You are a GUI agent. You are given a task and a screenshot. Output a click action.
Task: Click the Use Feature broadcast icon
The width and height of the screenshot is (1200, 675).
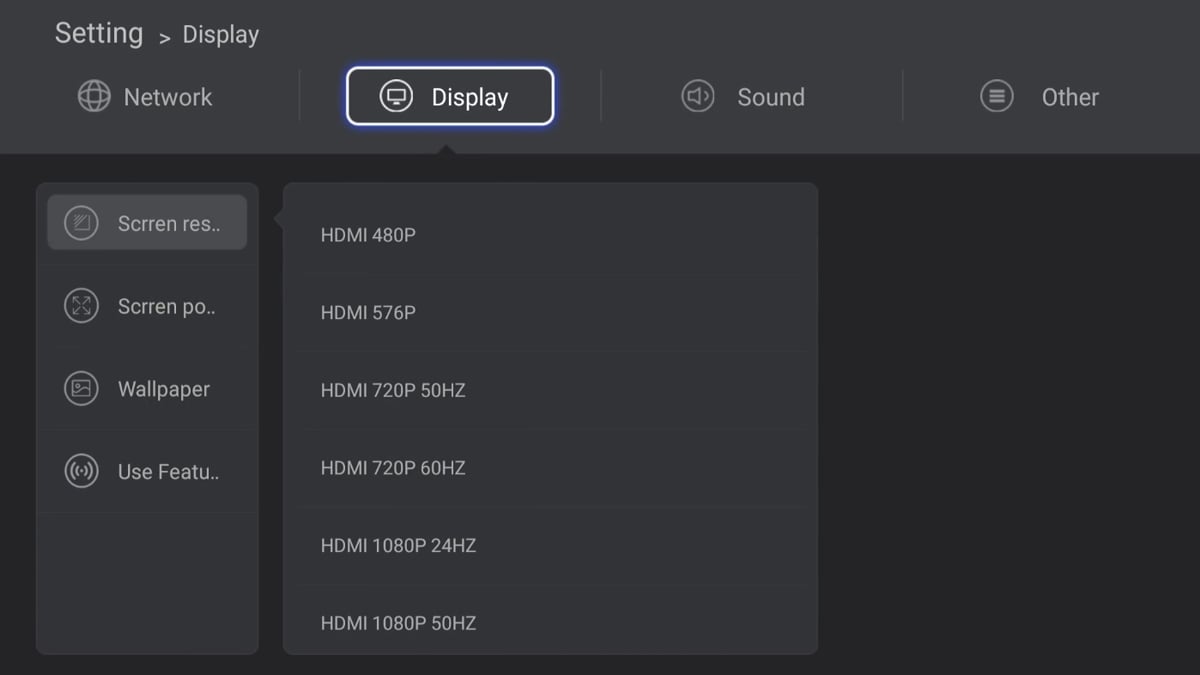point(81,471)
